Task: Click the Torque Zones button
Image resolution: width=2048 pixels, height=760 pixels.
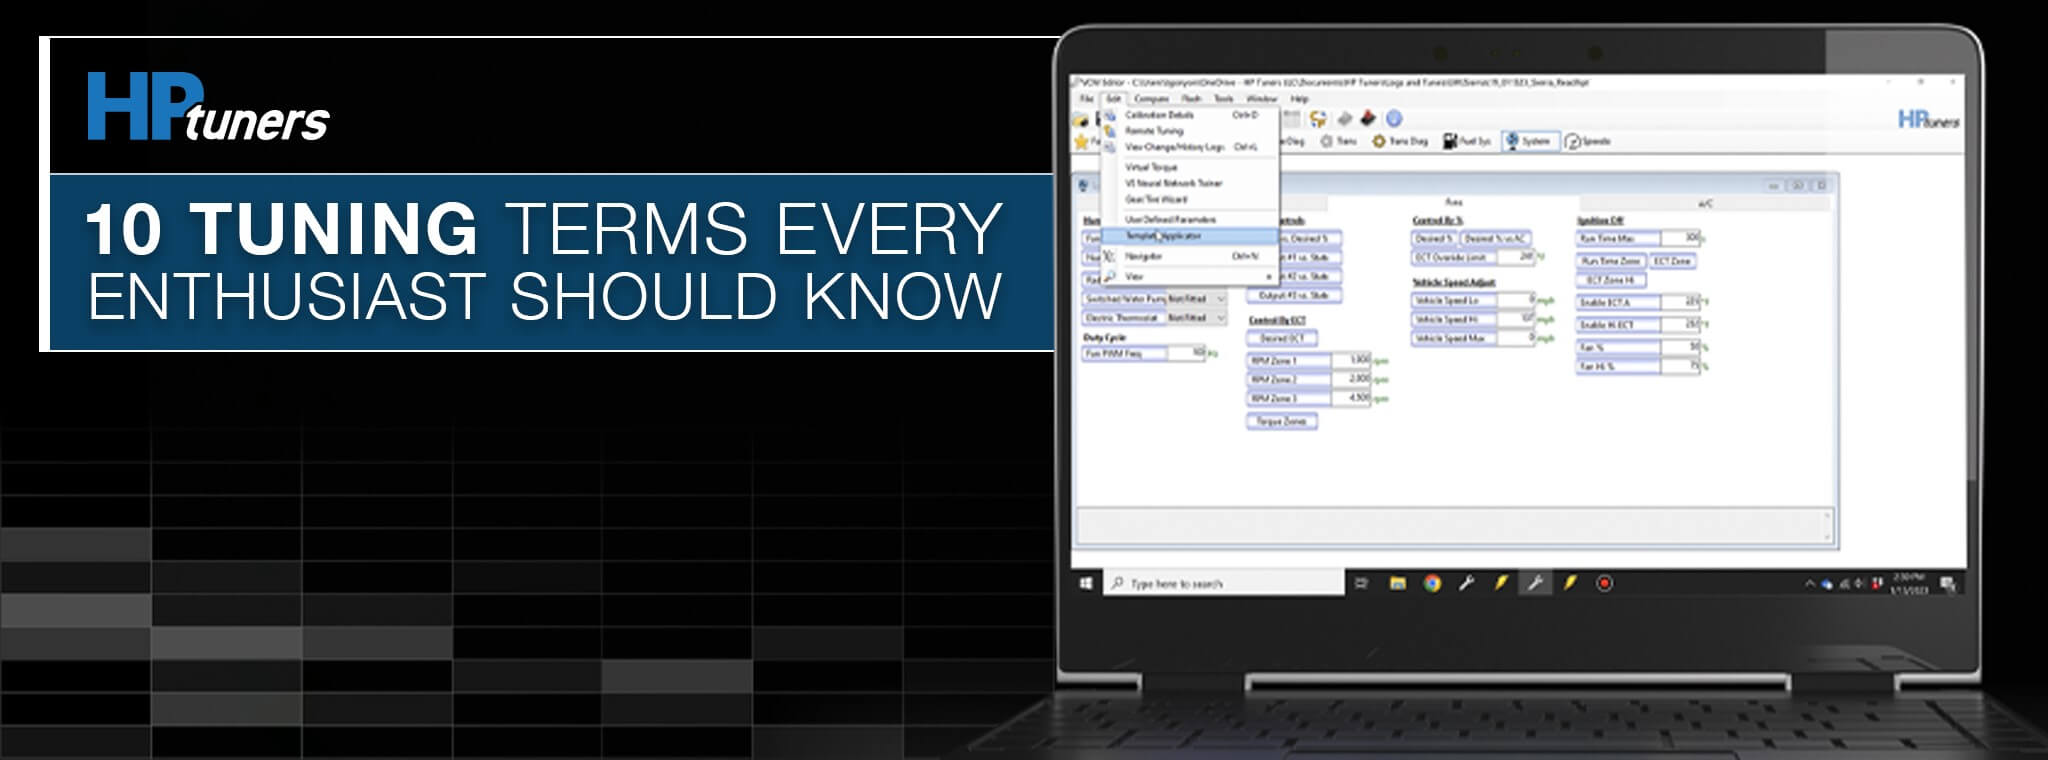Action: (x=1282, y=422)
